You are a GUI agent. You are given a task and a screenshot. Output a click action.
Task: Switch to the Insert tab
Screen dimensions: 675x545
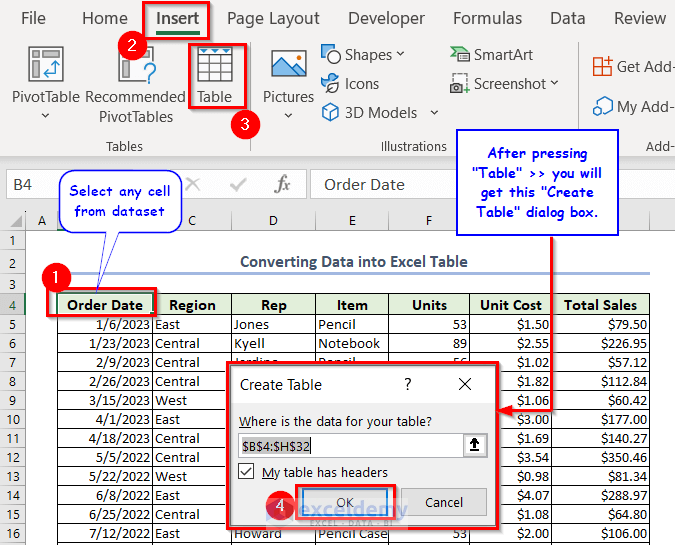(177, 19)
